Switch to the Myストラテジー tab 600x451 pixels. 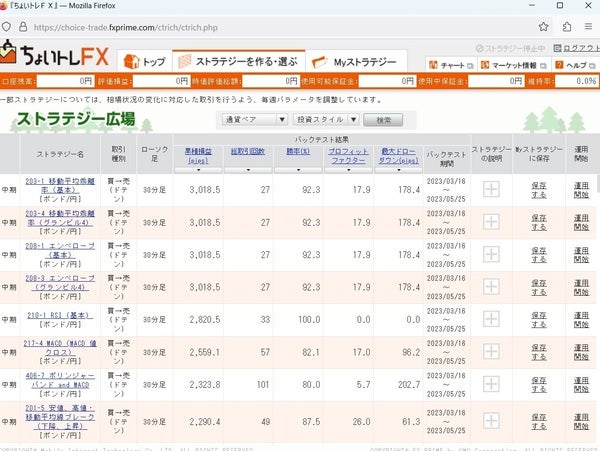(x=356, y=62)
